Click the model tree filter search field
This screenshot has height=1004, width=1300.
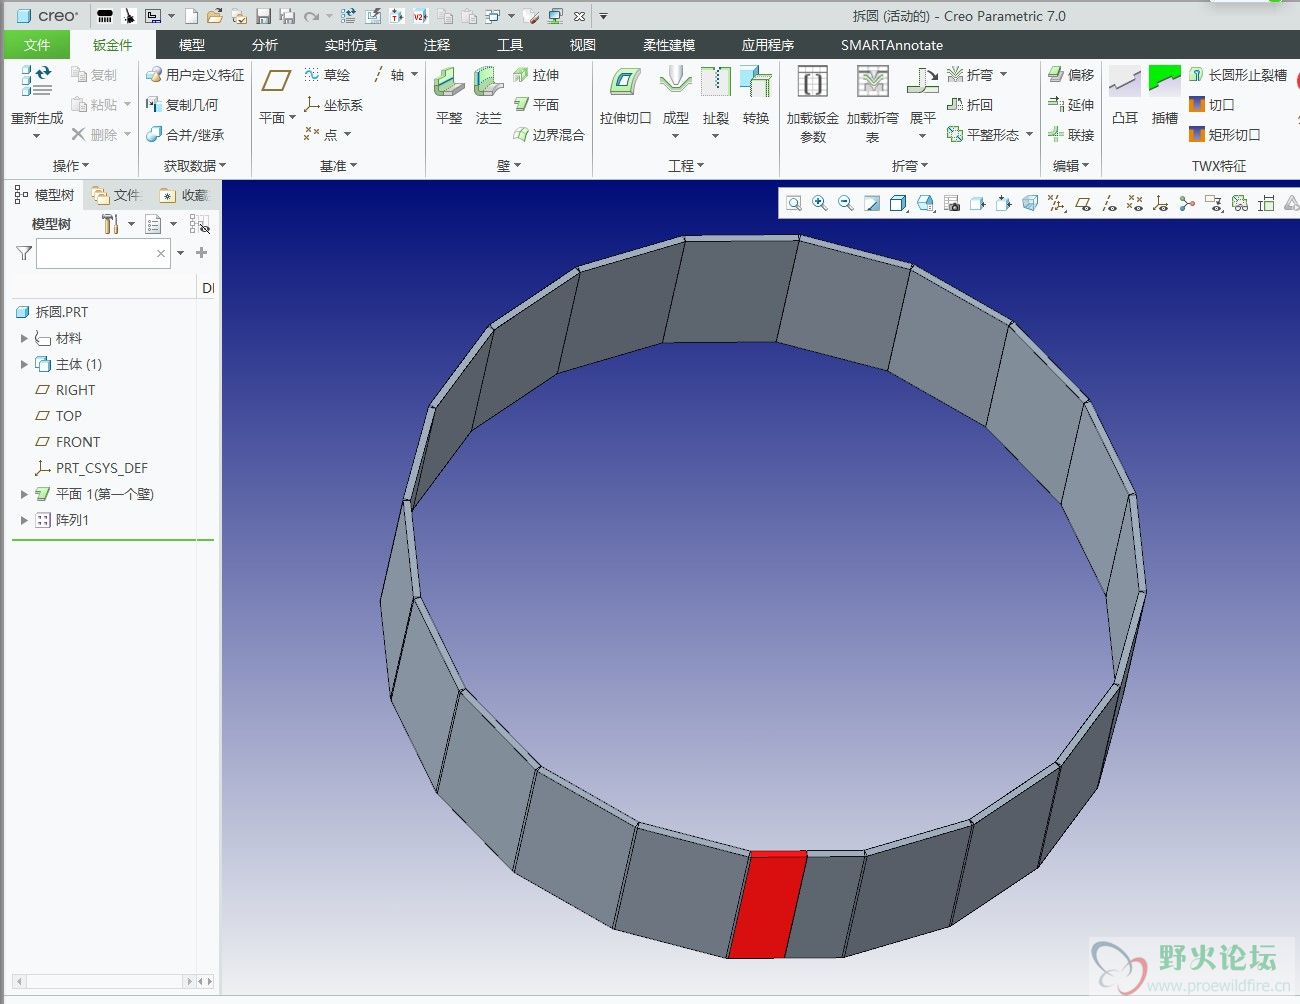click(96, 254)
